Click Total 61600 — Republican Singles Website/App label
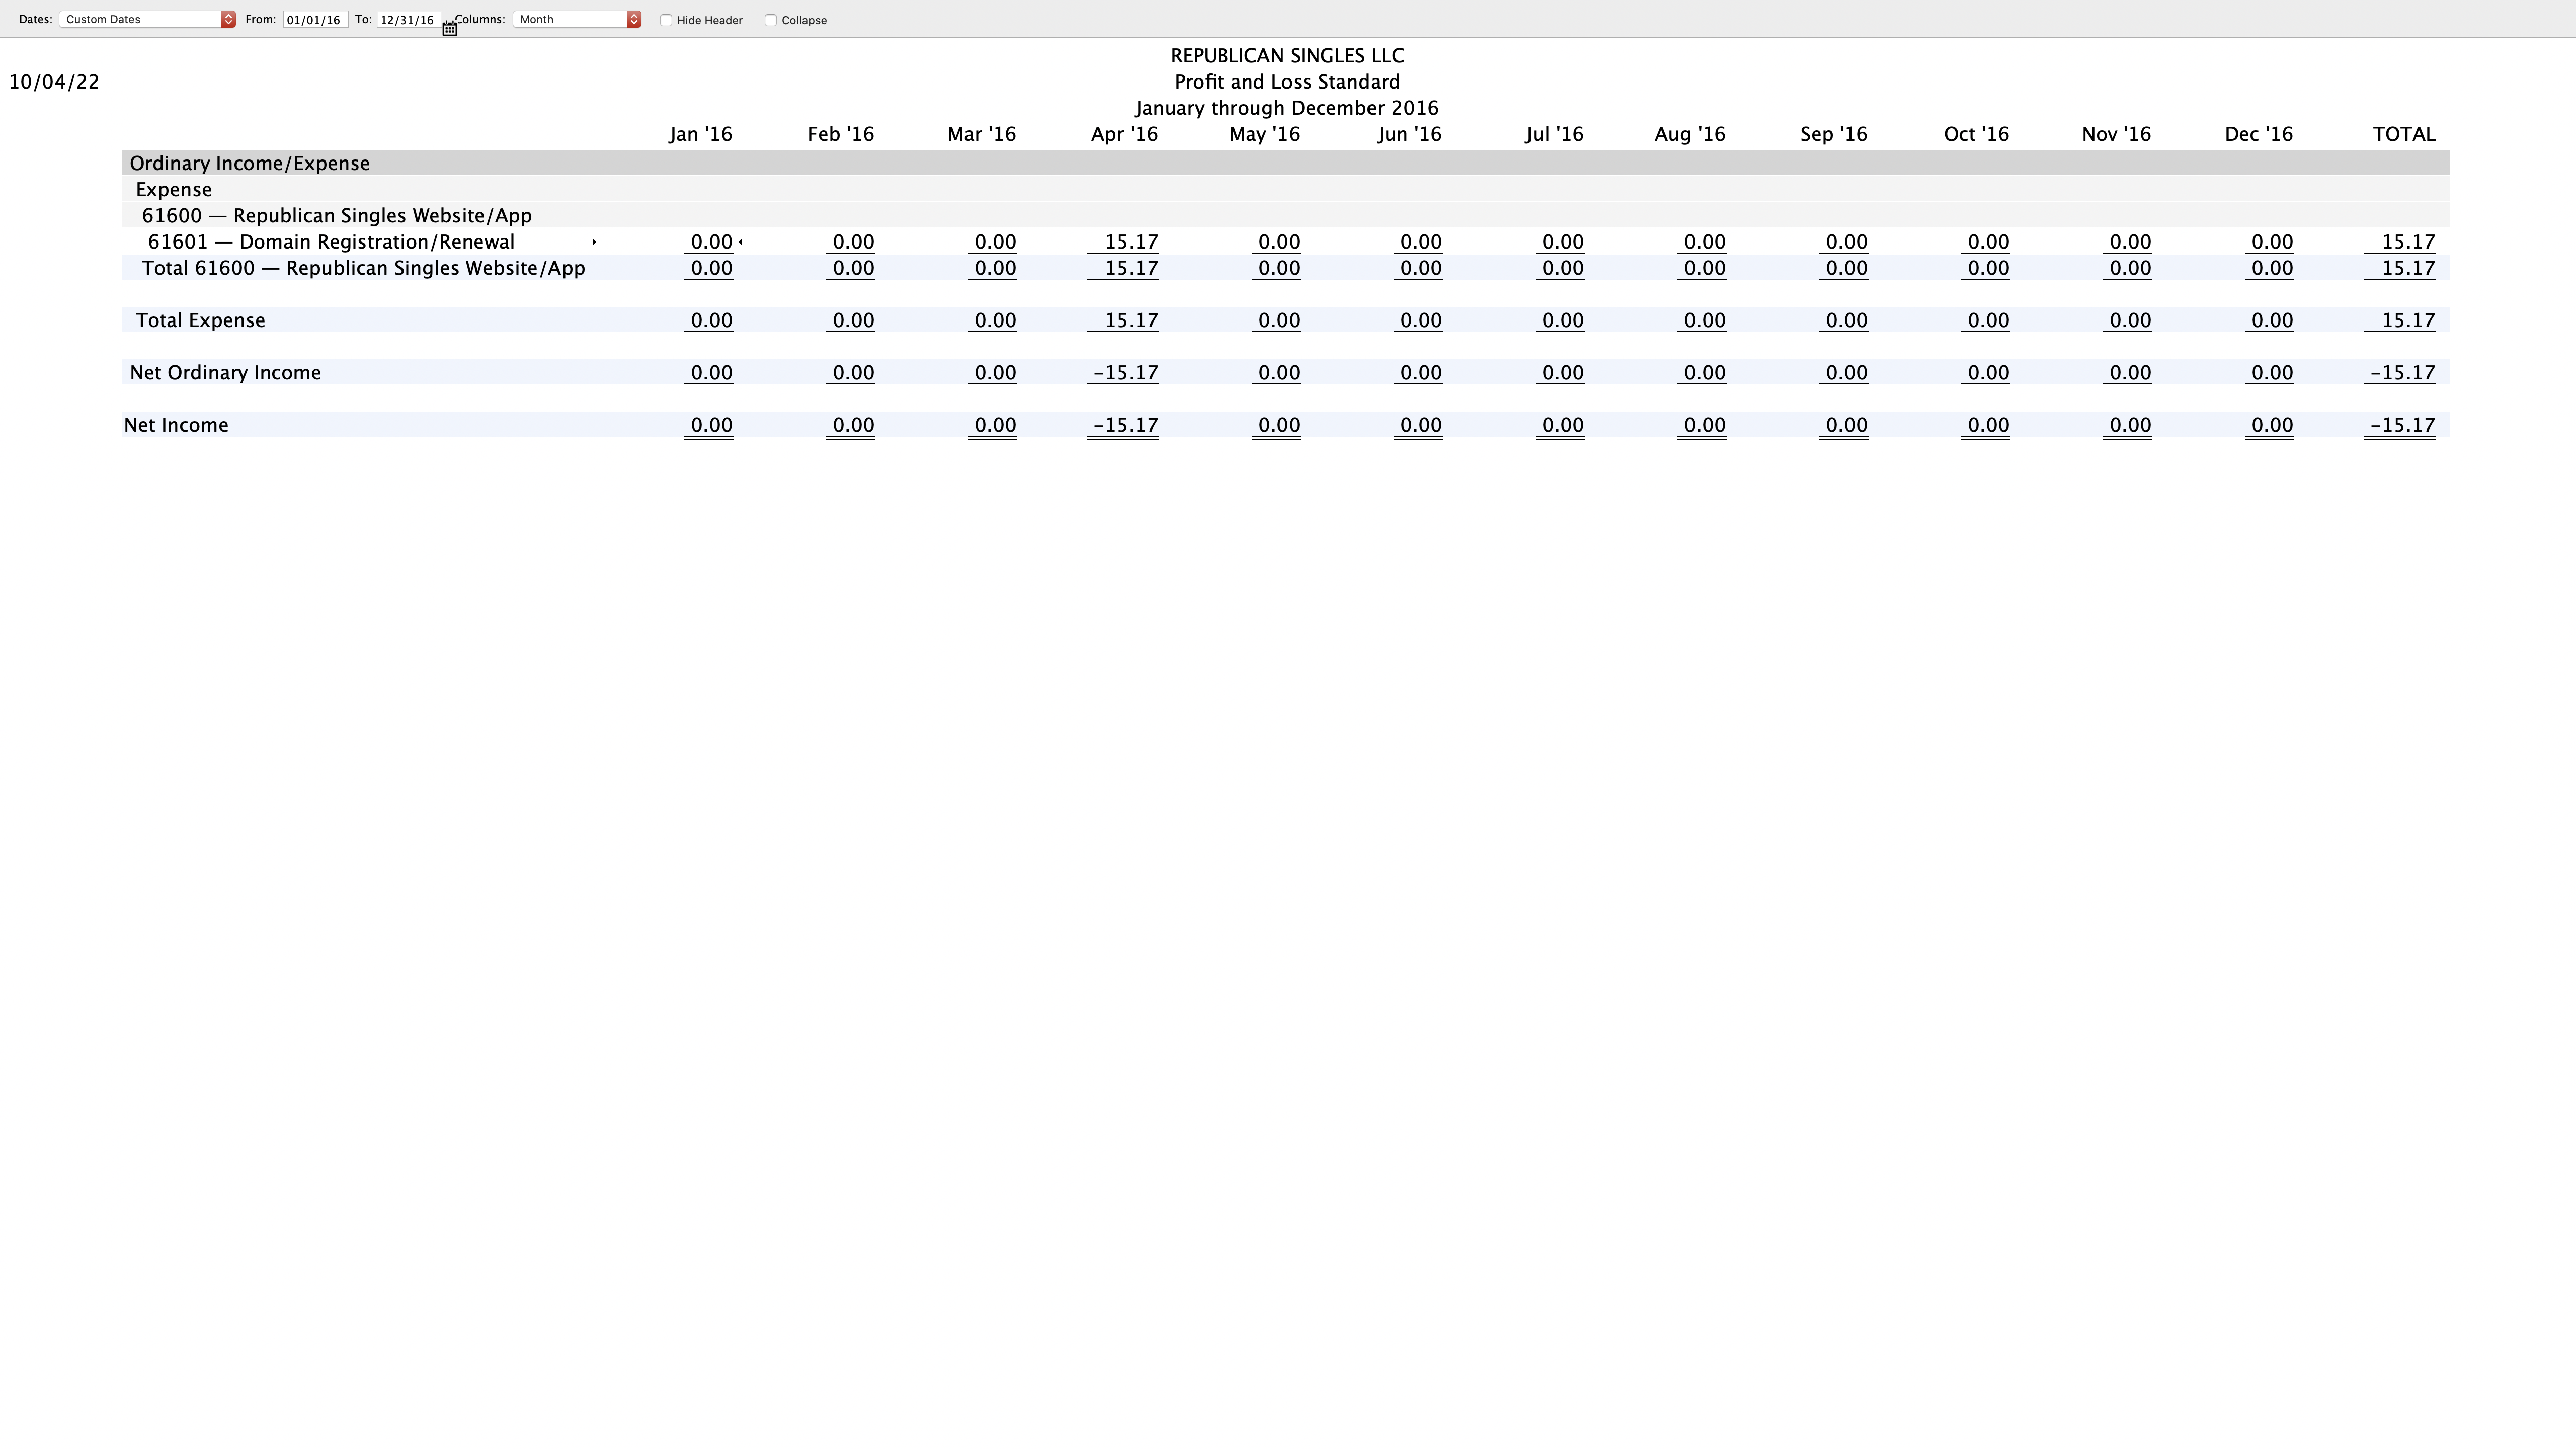 (363, 268)
